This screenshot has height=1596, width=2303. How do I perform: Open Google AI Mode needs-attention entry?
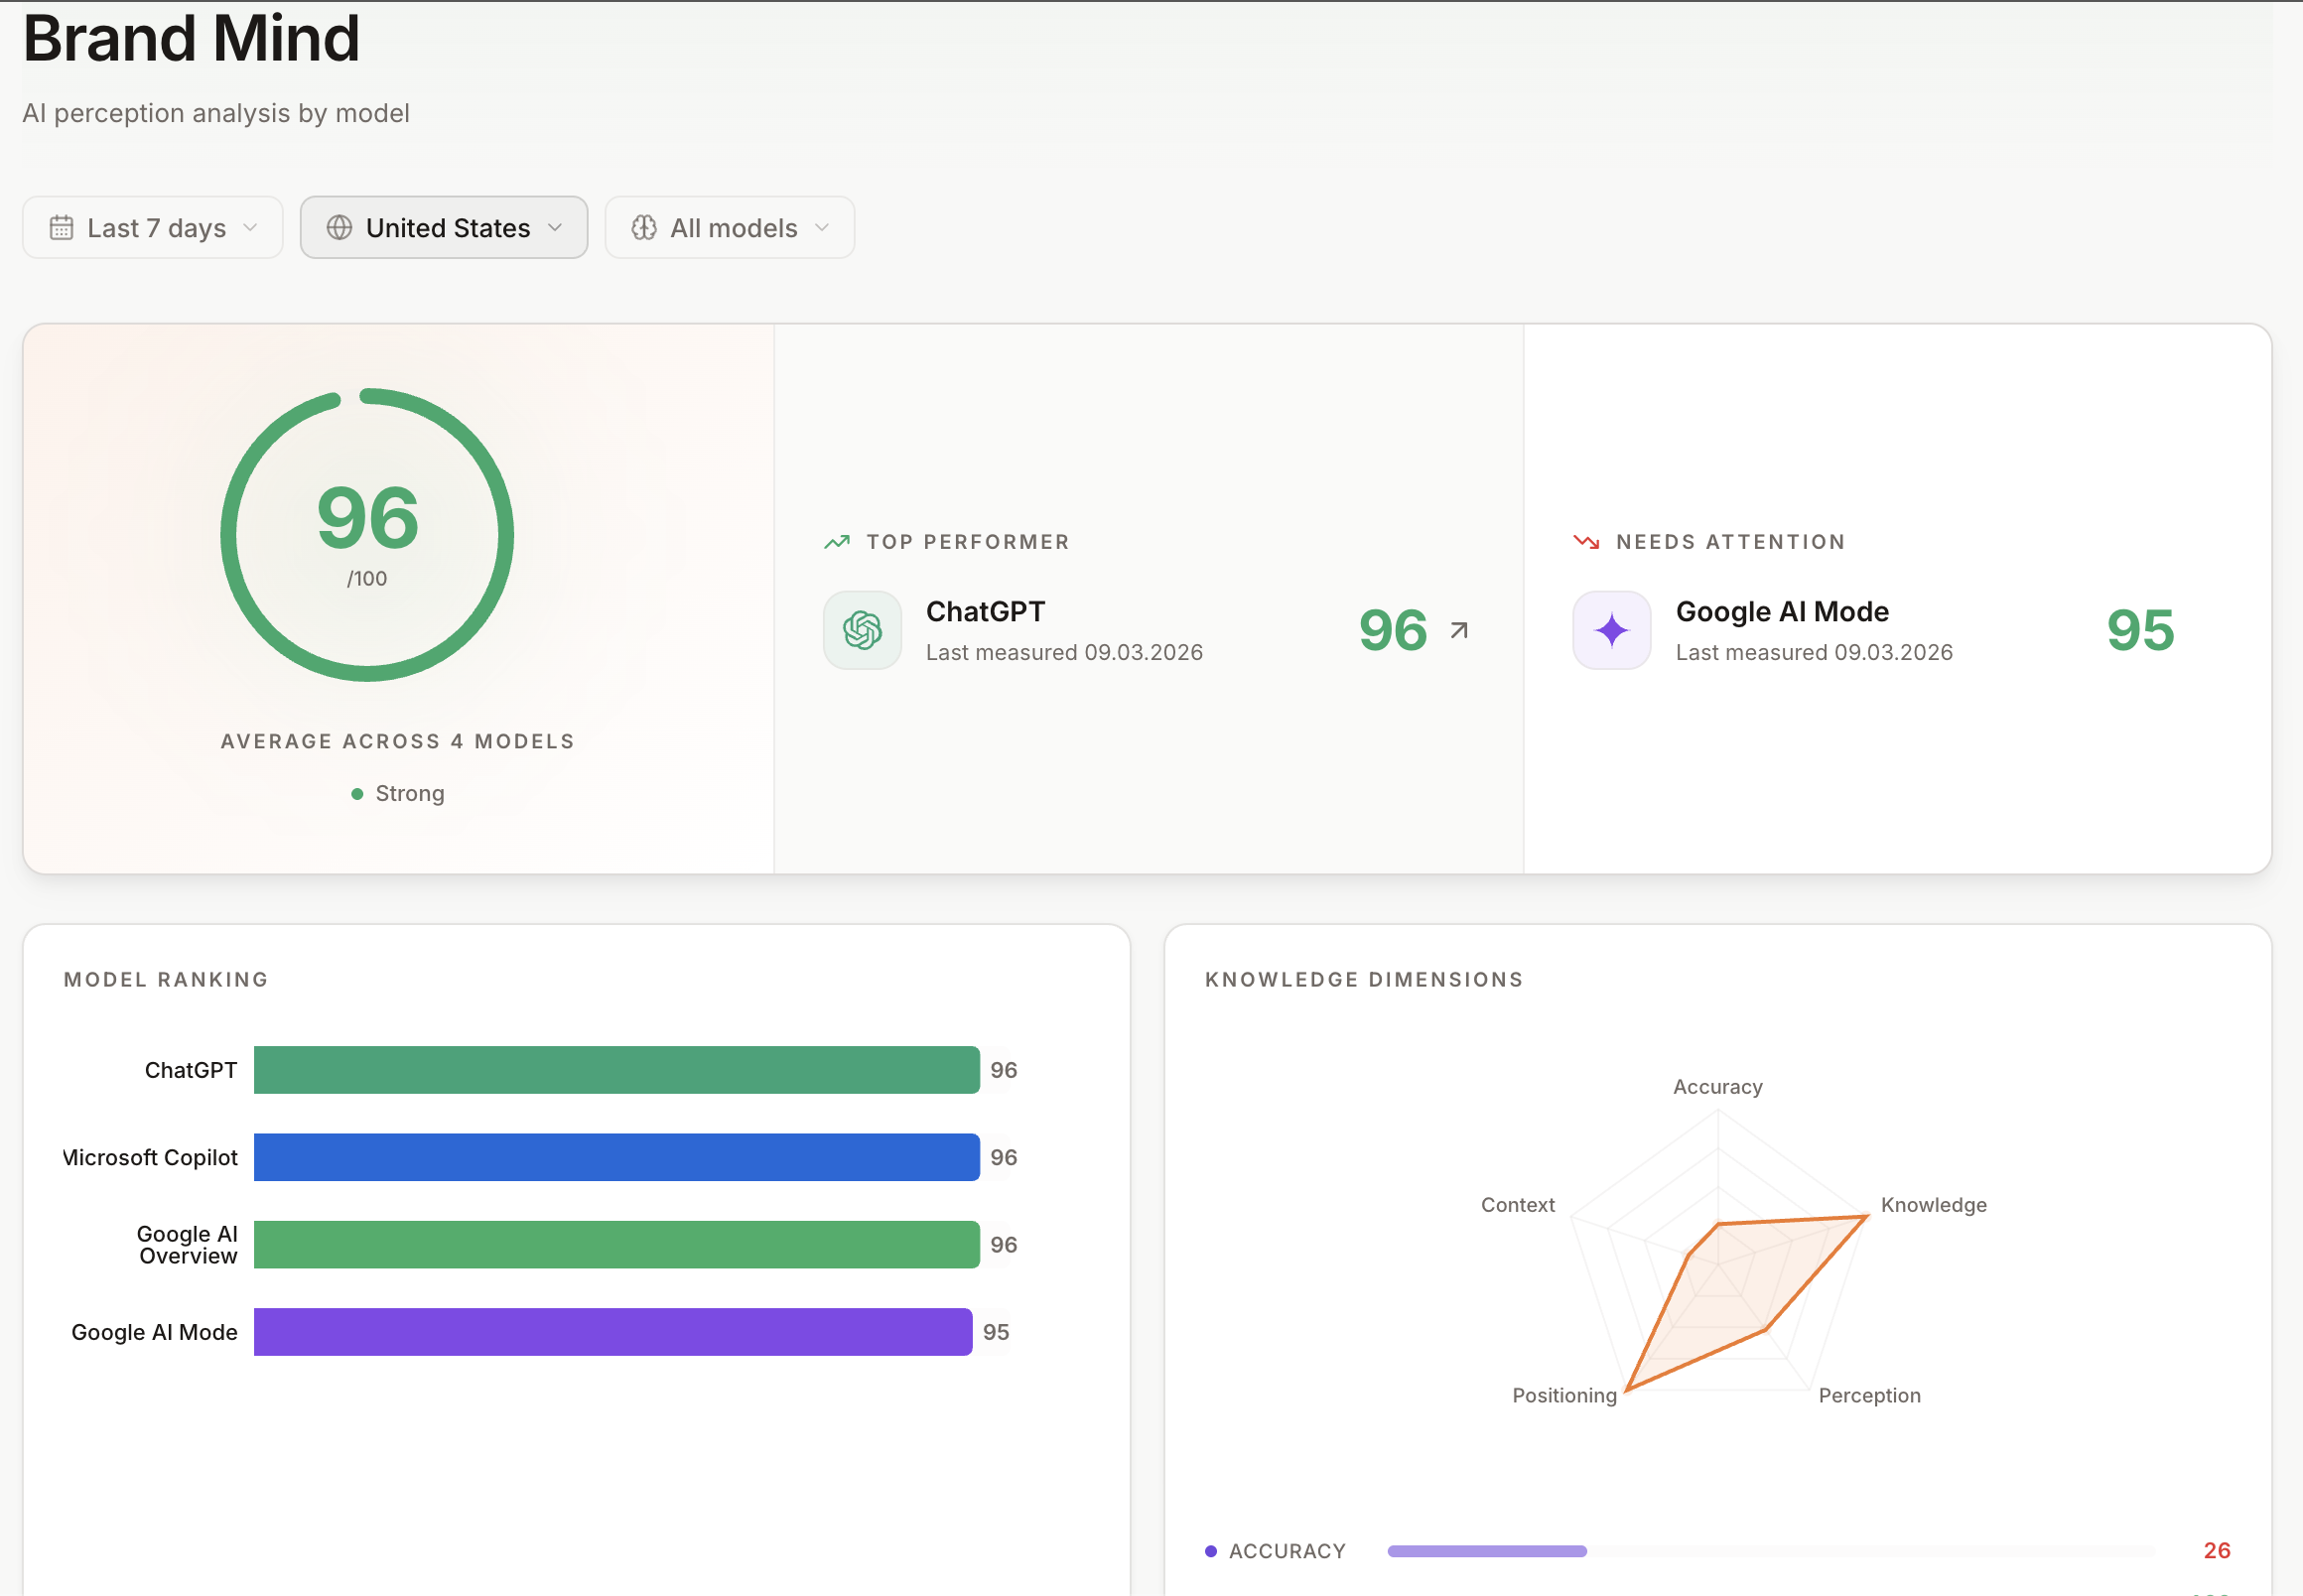1782,611
